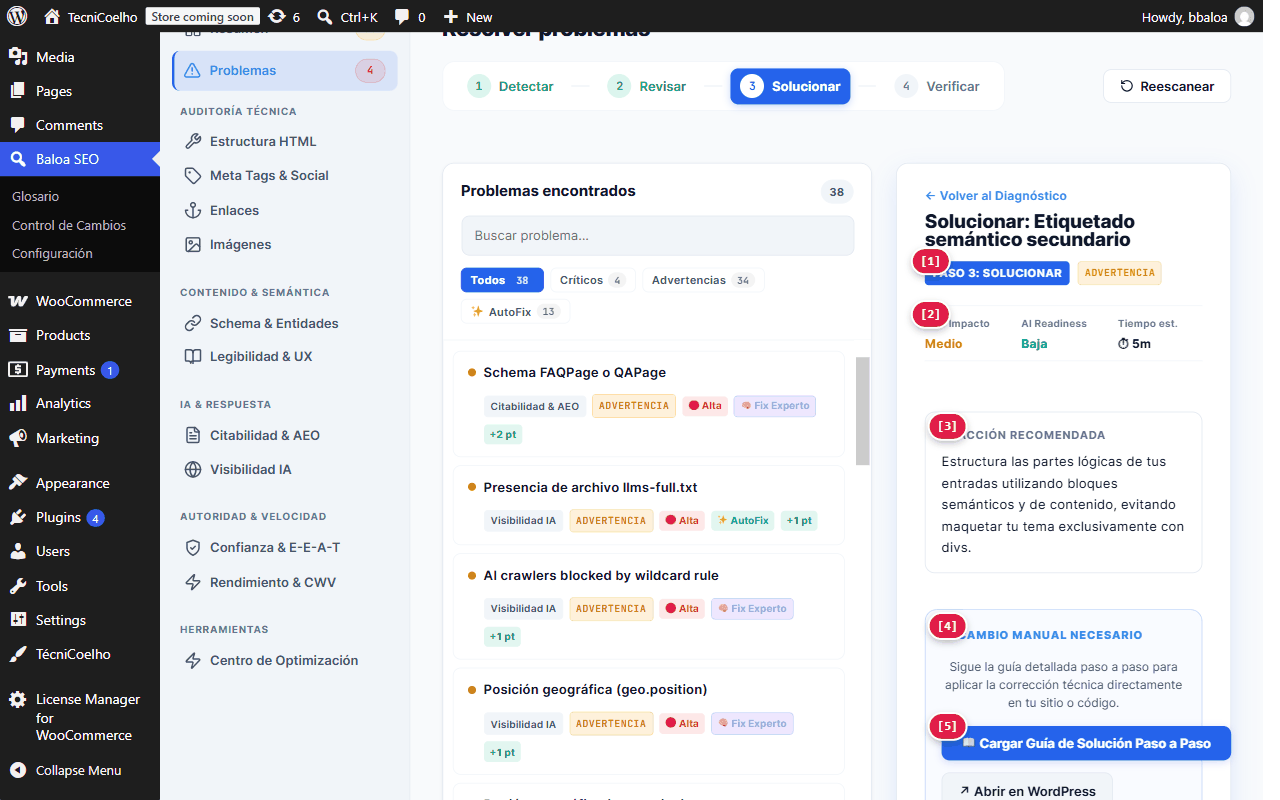Click the Appearance paintbrush icon

(17, 483)
